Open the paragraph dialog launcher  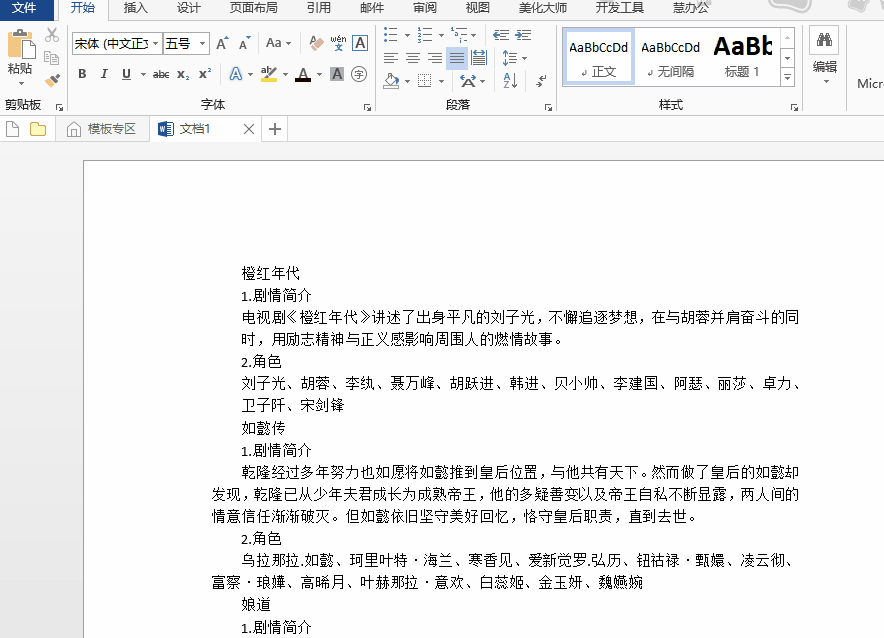click(x=548, y=107)
